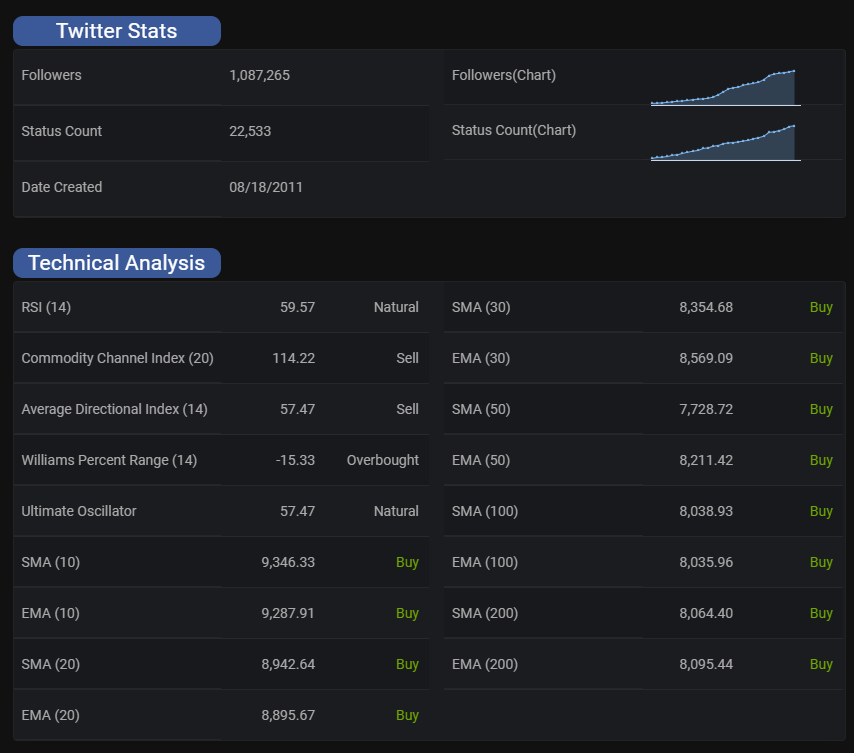Select the CCI value 114.22

pos(294,358)
